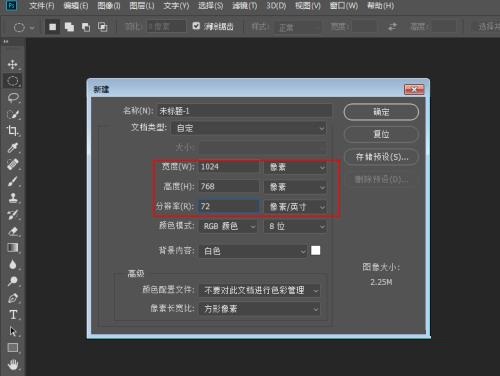Select the Crop tool

(x=13, y=131)
